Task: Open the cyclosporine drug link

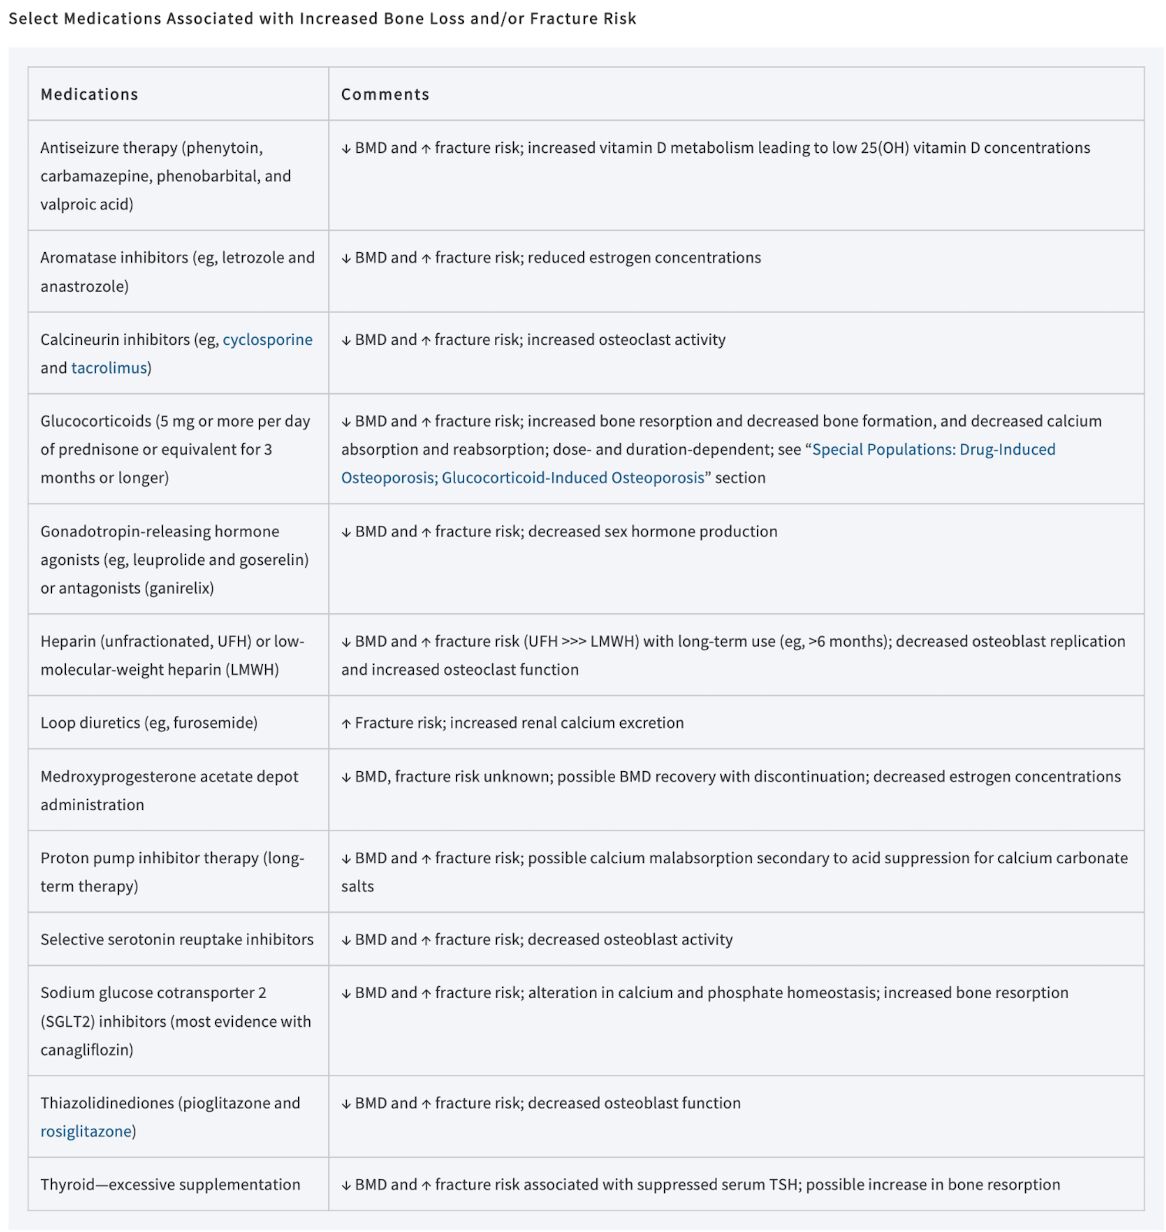Action: coord(267,340)
